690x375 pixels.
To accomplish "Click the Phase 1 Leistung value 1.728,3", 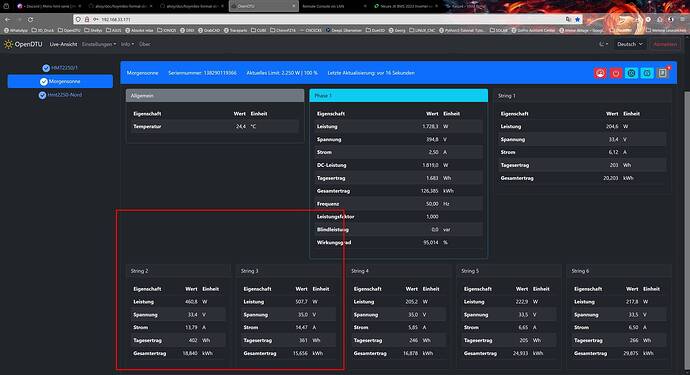I will 430,126.
